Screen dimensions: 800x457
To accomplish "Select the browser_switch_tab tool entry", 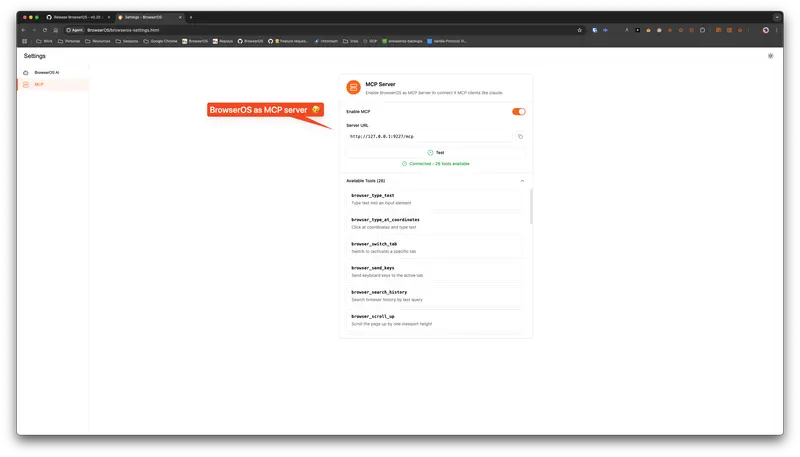I will (x=436, y=247).
